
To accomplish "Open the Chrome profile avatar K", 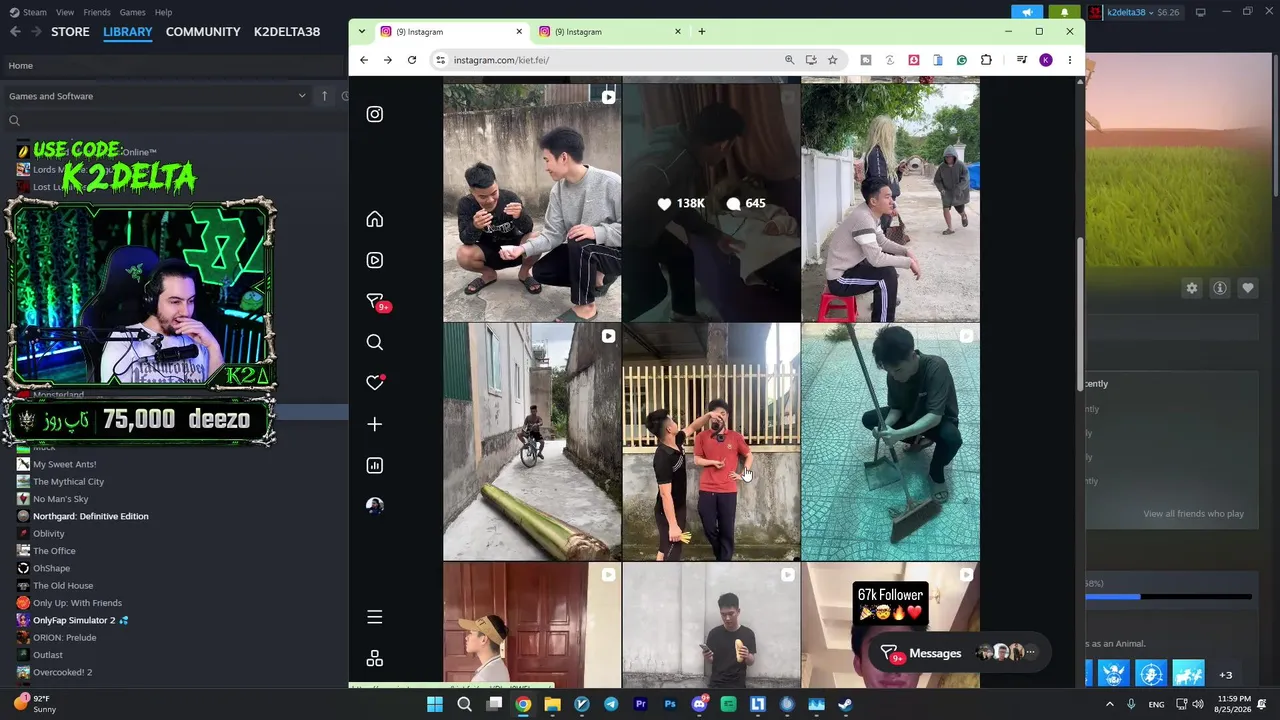I will 1046,60.
